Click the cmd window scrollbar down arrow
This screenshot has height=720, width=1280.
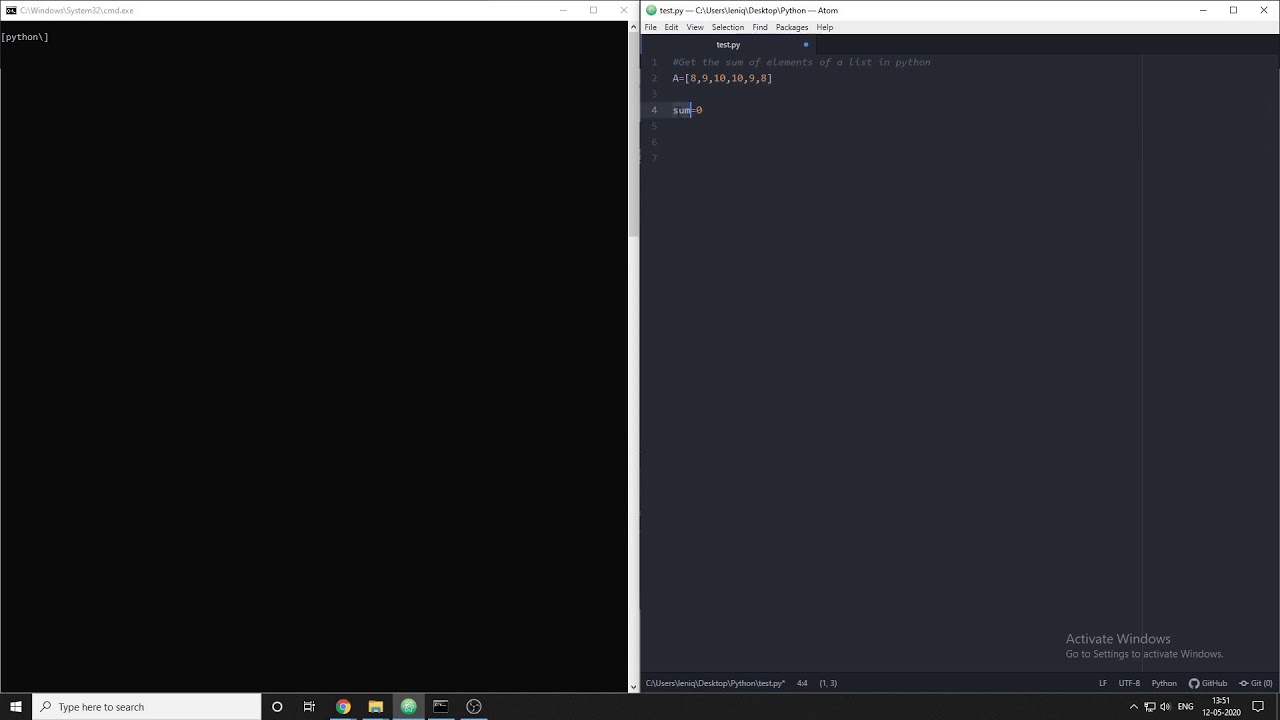633,687
